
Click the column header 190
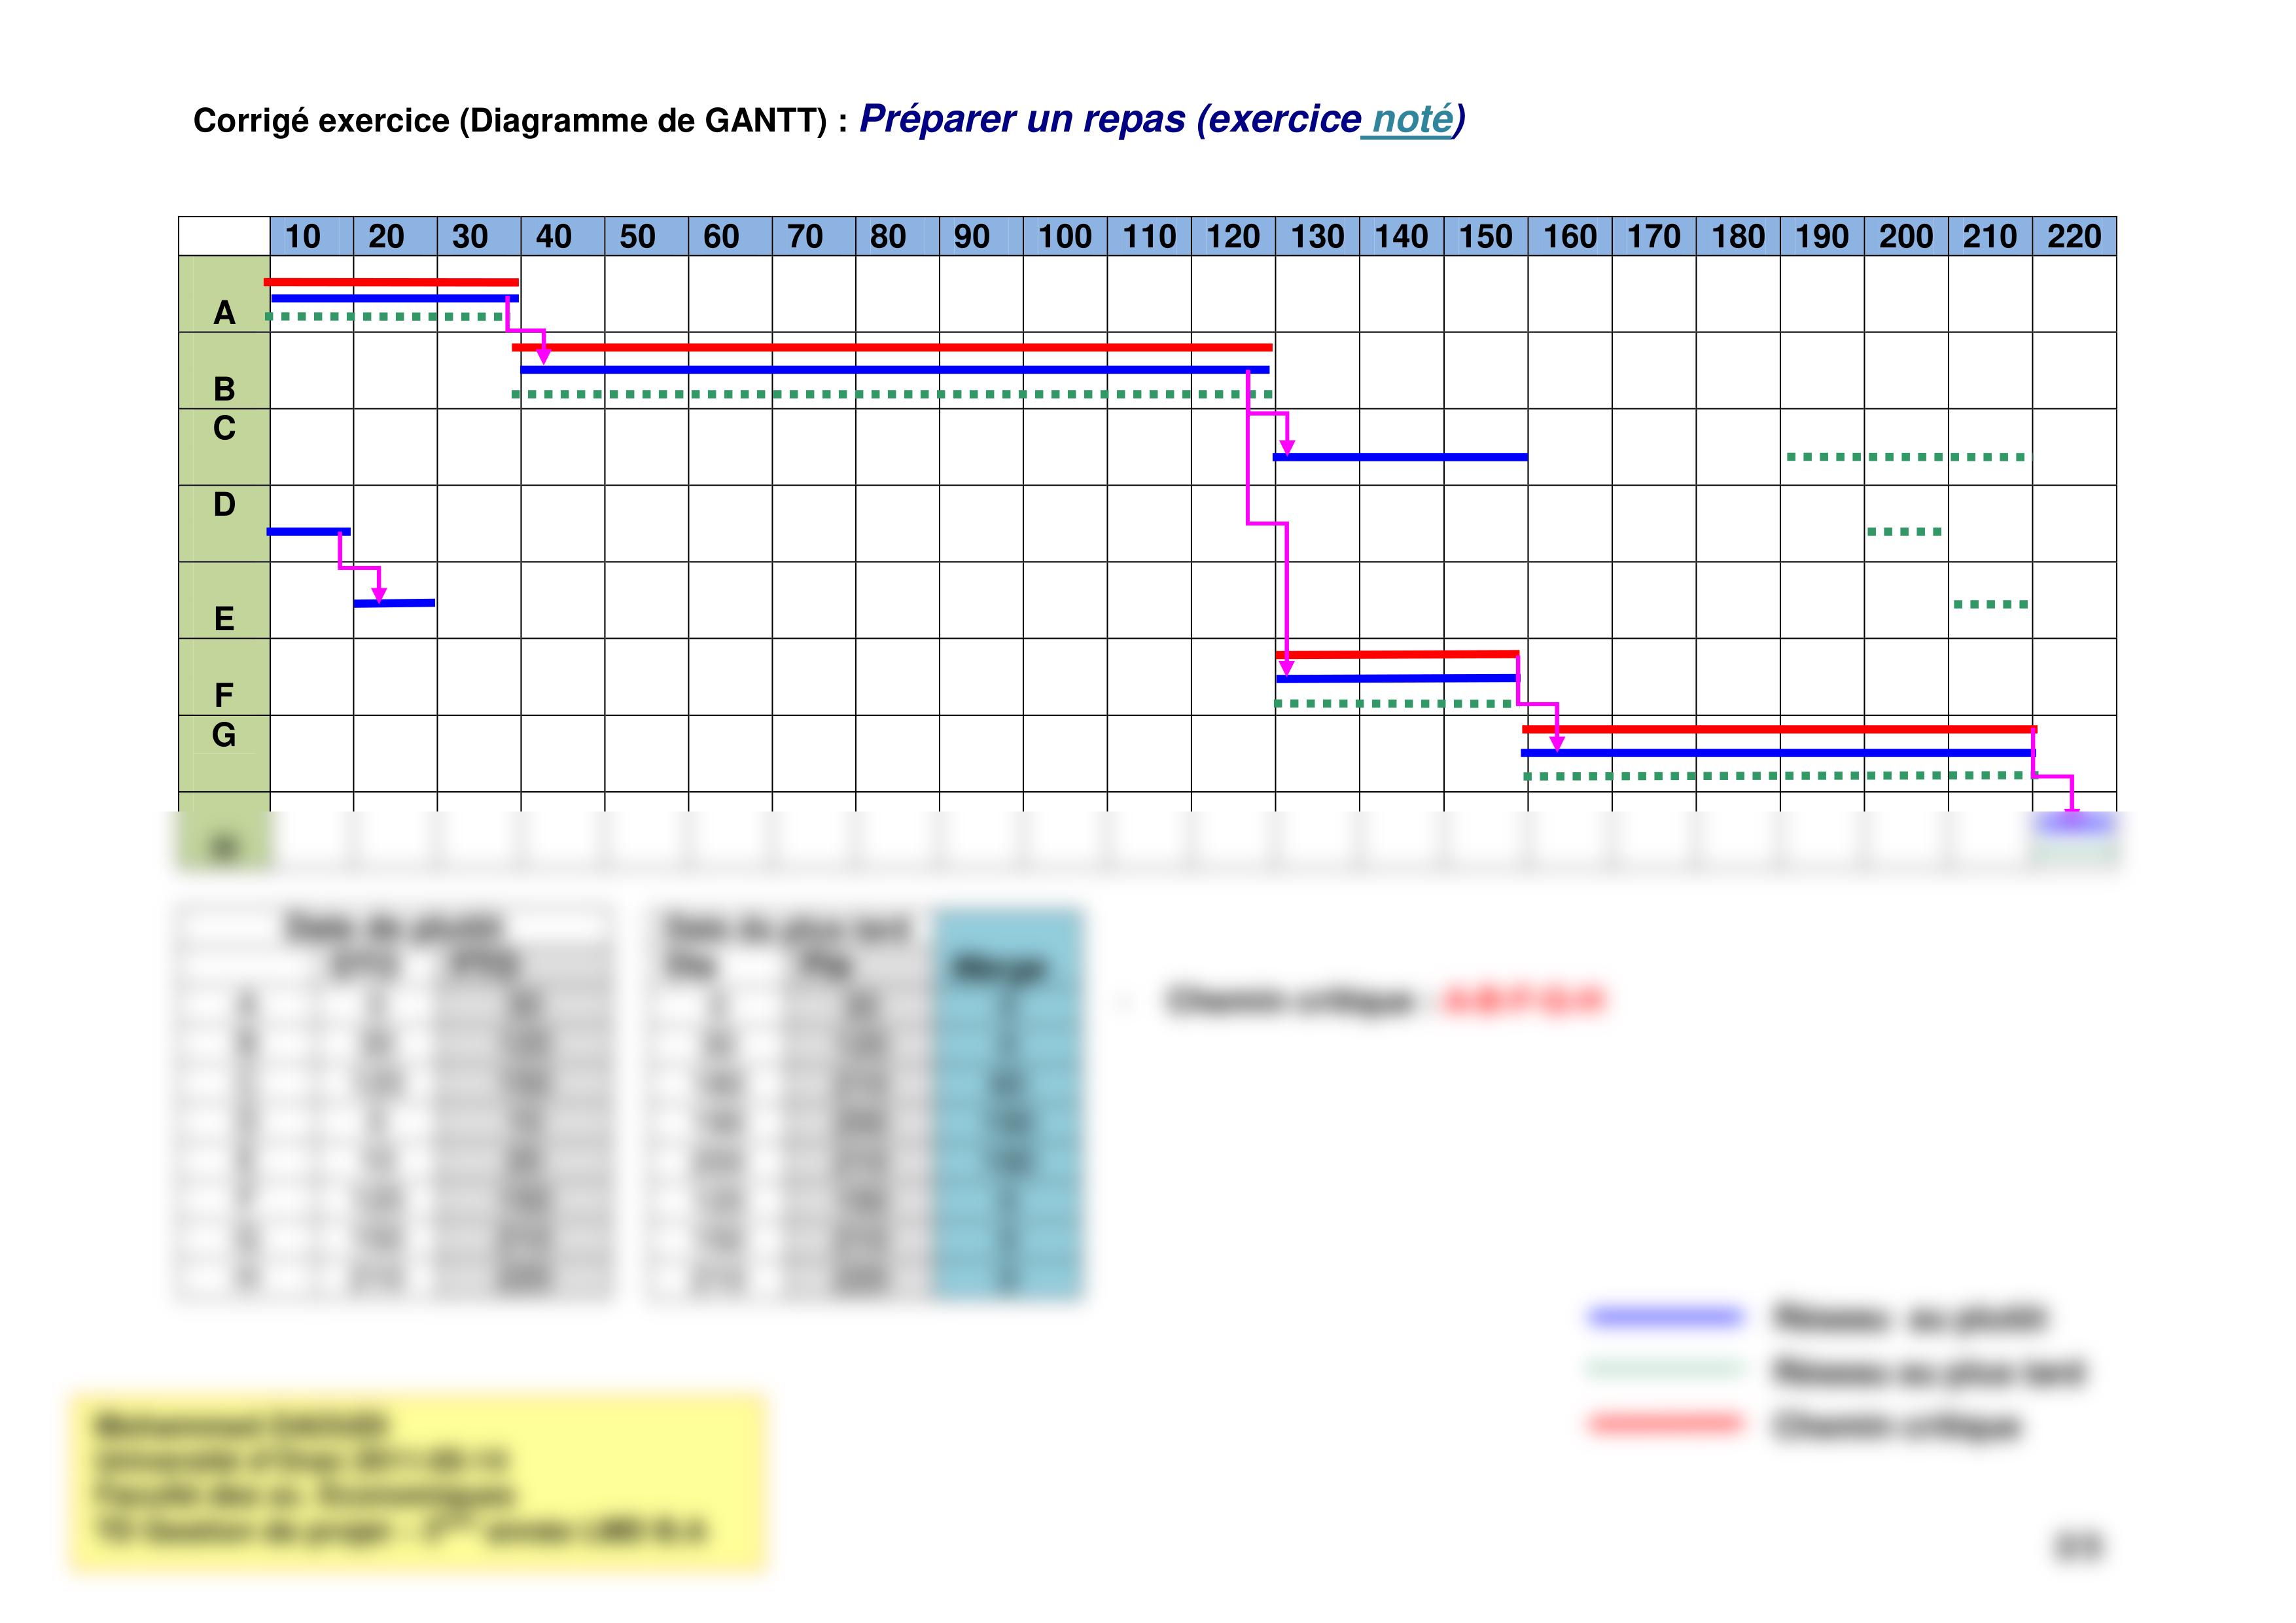[1823, 237]
